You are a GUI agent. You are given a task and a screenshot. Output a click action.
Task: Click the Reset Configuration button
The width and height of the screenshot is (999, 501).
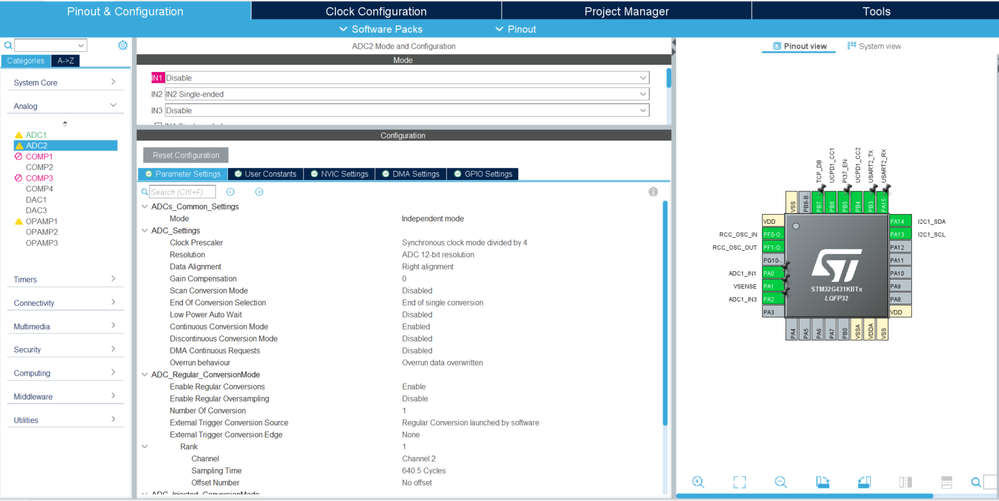[x=185, y=155]
